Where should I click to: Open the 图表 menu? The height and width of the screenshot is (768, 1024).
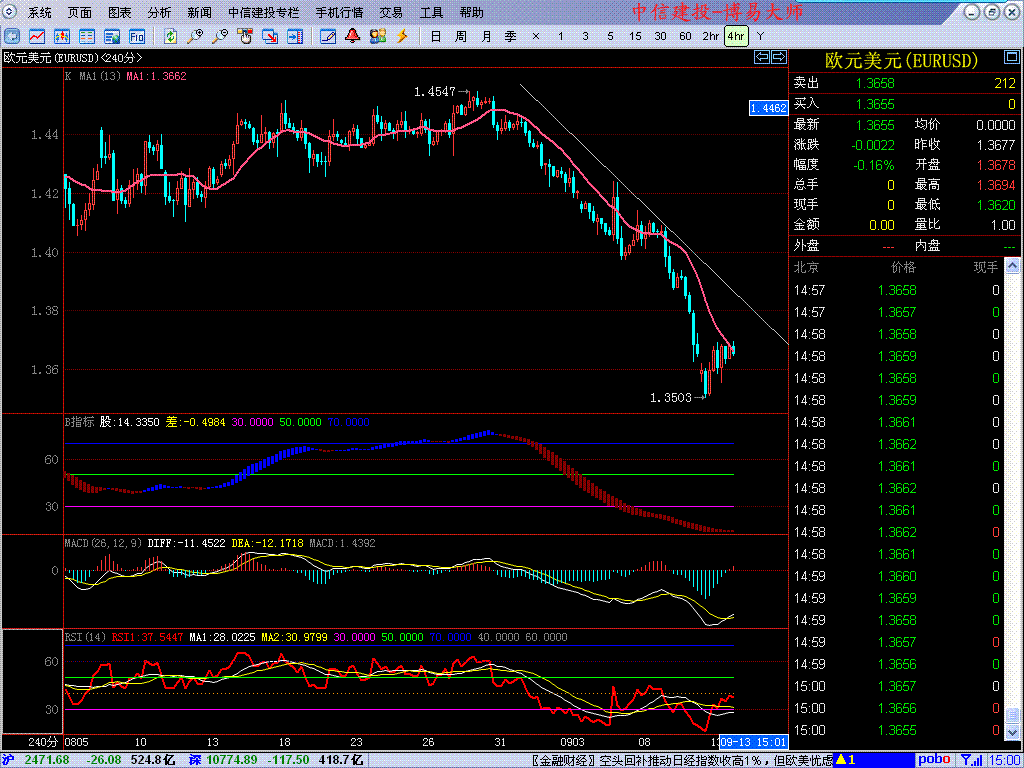(x=120, y=12)
